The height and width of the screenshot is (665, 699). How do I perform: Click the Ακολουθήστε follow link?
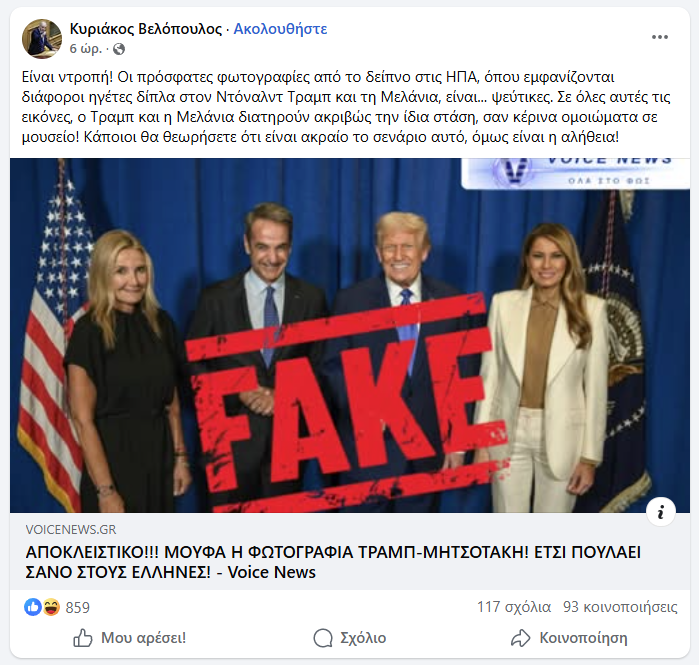click(x=280, y=29)
